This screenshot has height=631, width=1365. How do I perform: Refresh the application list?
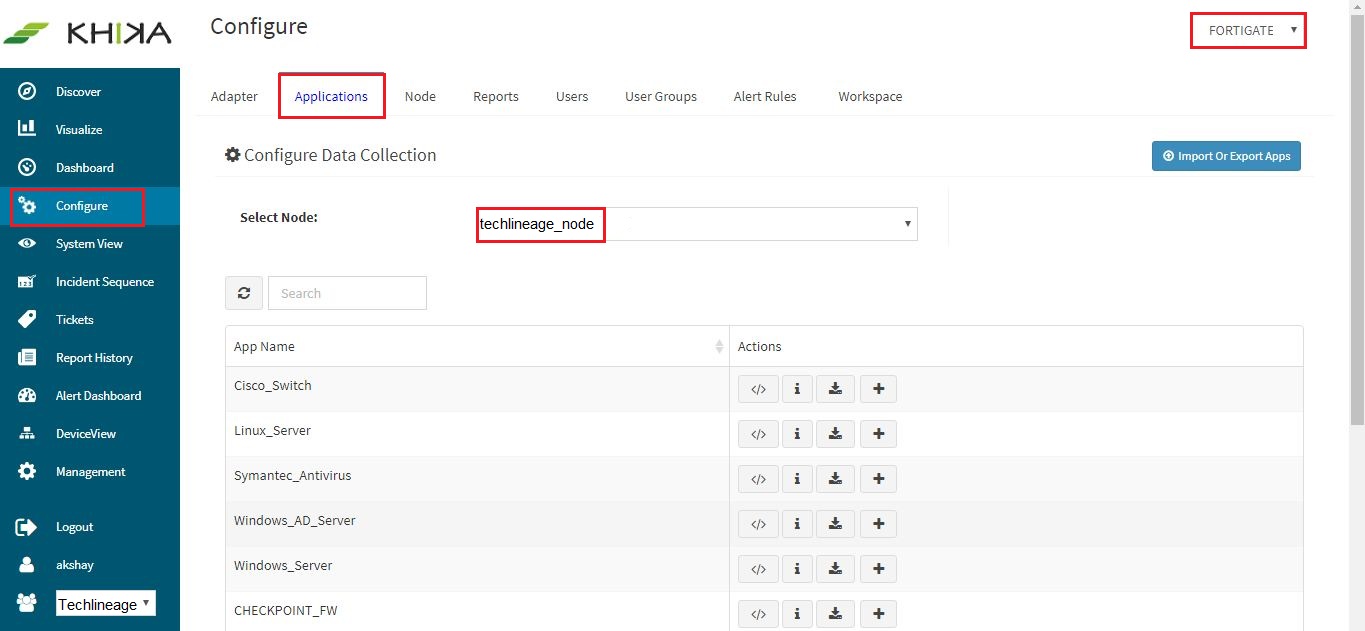click(244, 293)
